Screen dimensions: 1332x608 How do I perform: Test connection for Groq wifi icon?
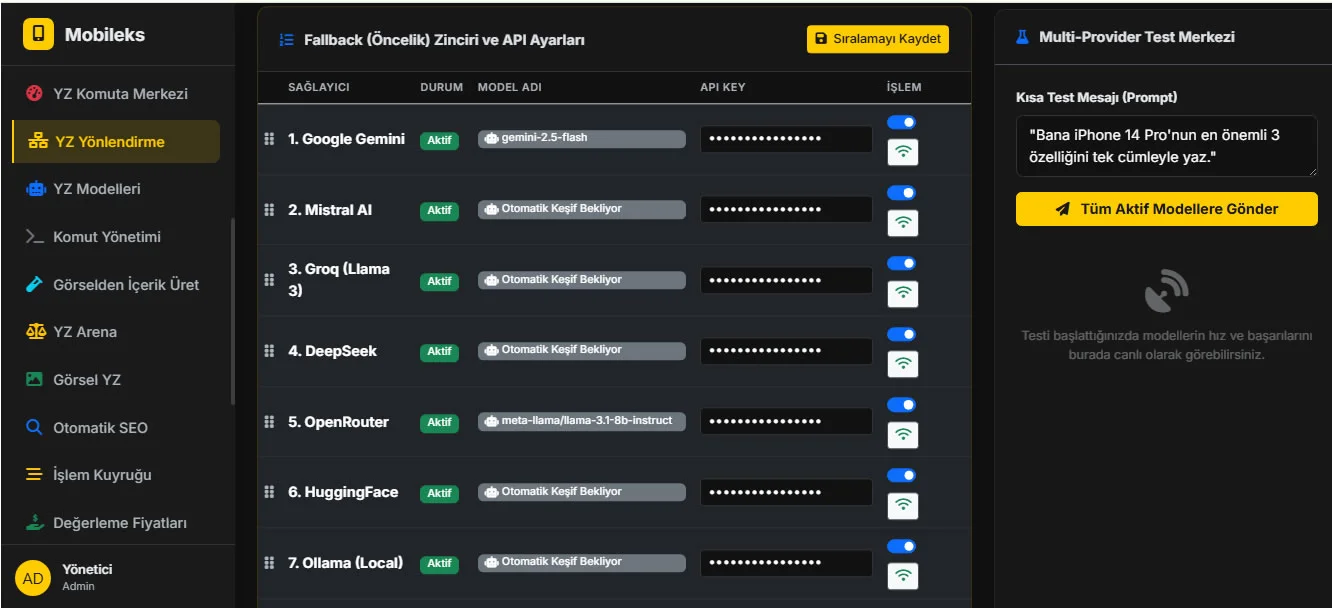(903, 293)
